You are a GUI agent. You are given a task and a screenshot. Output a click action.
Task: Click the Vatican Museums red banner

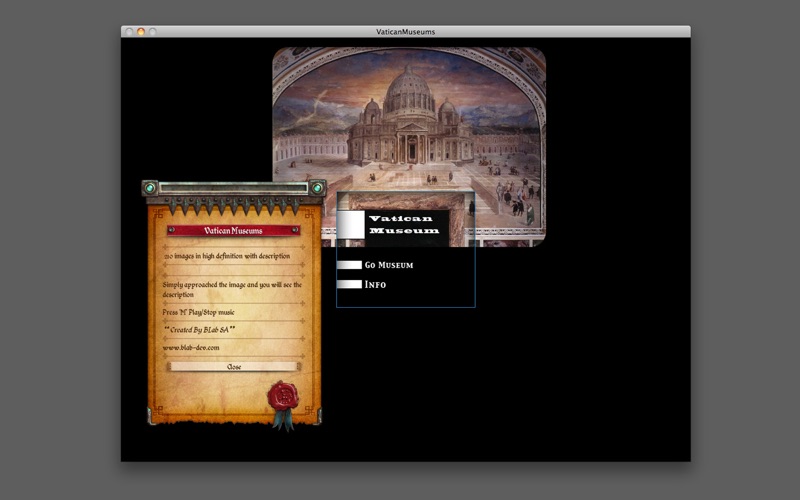pyautogui.click(x=234, y=231)
